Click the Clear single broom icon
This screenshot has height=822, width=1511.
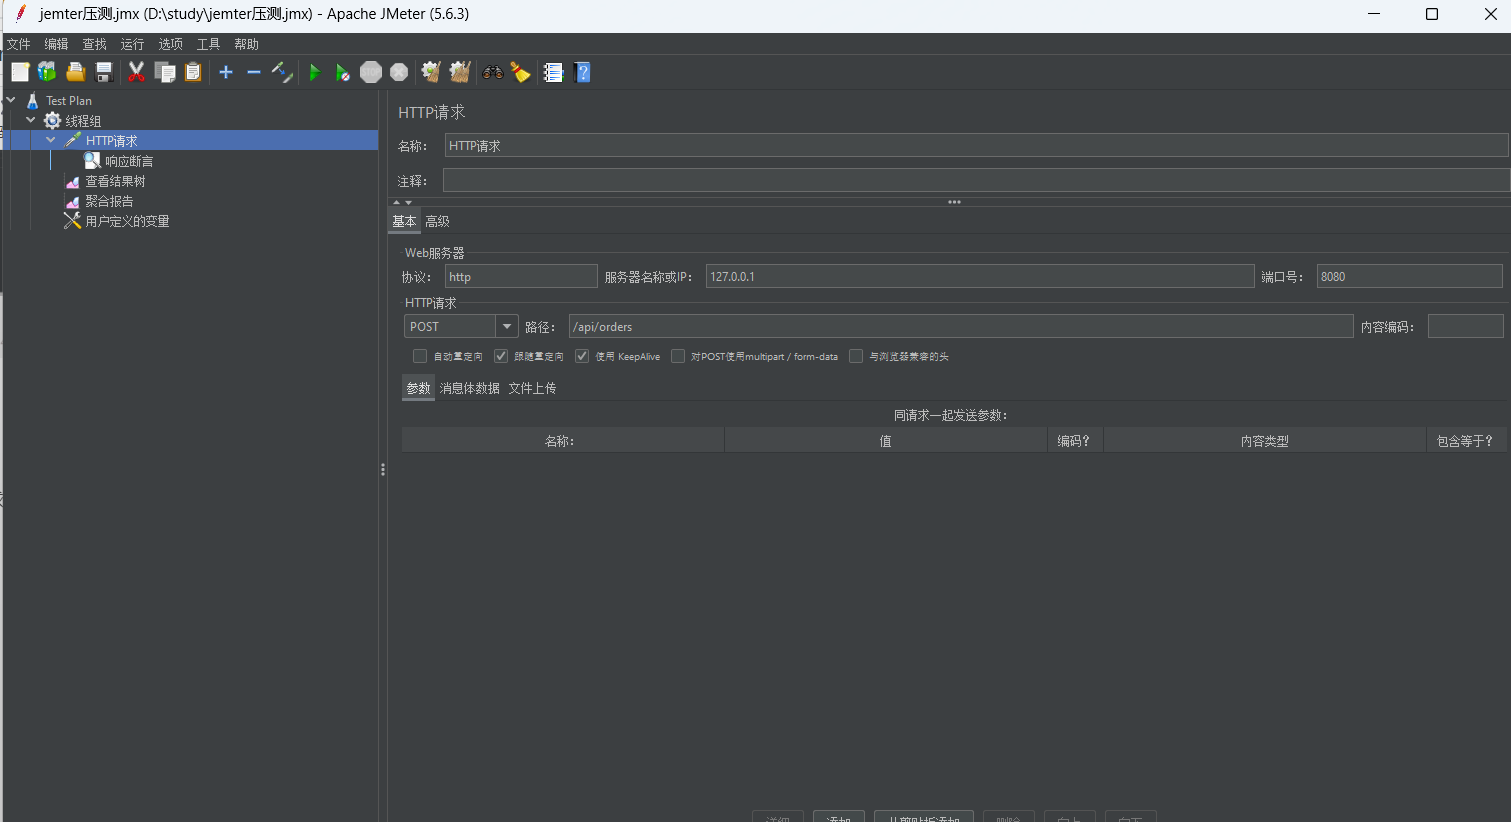pyautogui.click(x=431, y=72)
